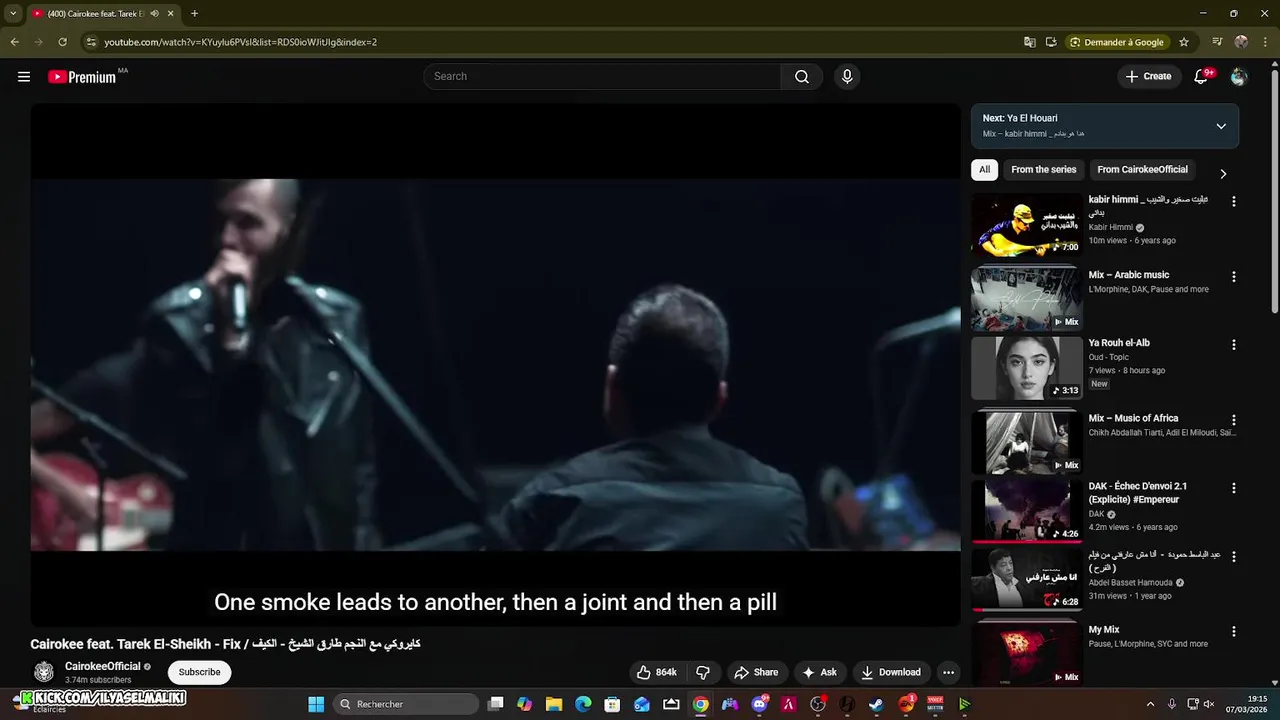Image resolution: width=1280 pixels, height=720 pixels.
Task: Open File Explorer from taskbar
Action: pyautogui.click(x=554, y=704)
